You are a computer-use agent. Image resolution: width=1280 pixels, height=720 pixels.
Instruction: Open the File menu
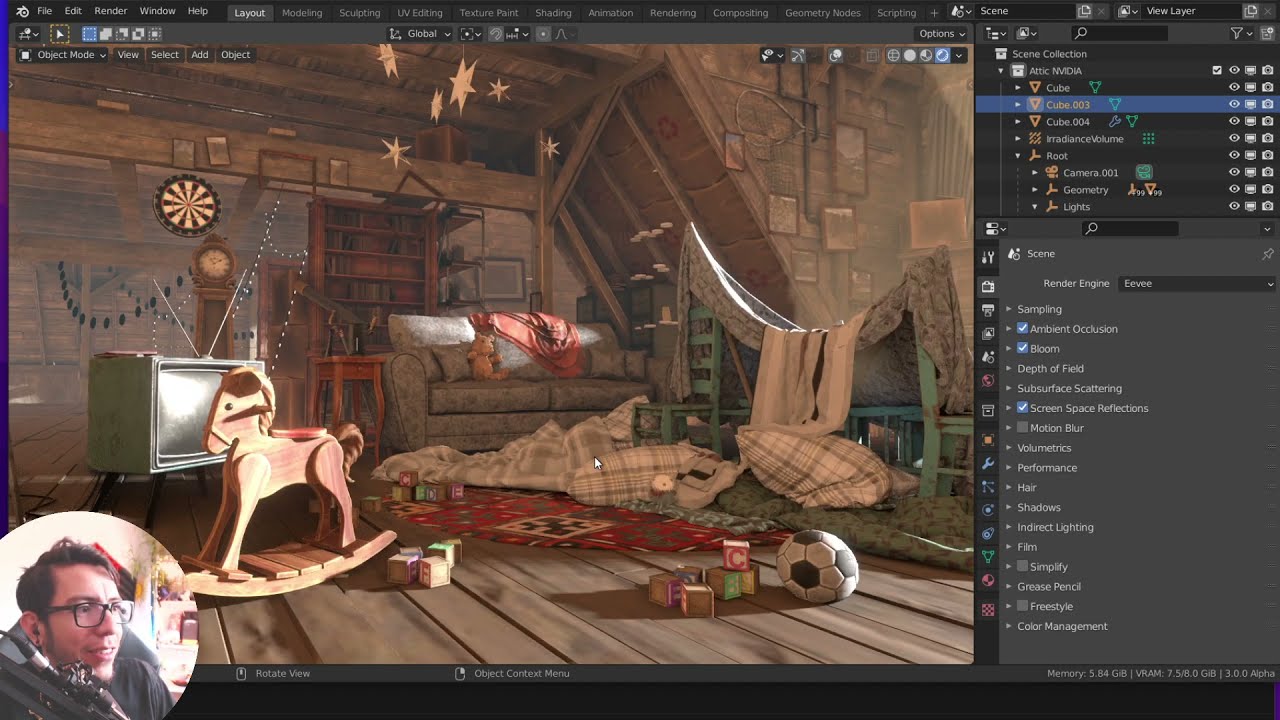[x=44, y=11]
